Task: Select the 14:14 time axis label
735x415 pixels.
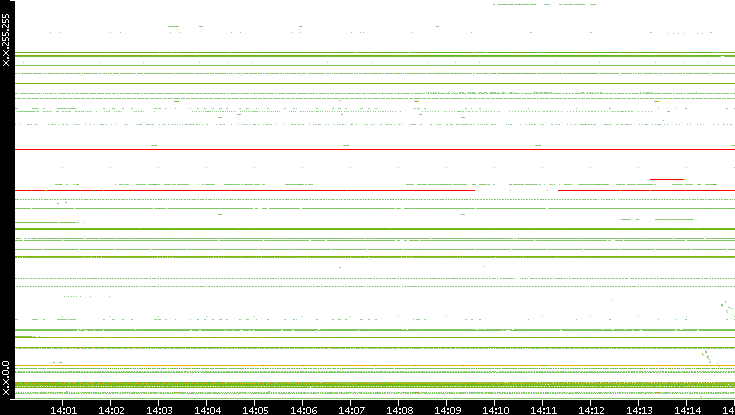Action: point(687,410)
